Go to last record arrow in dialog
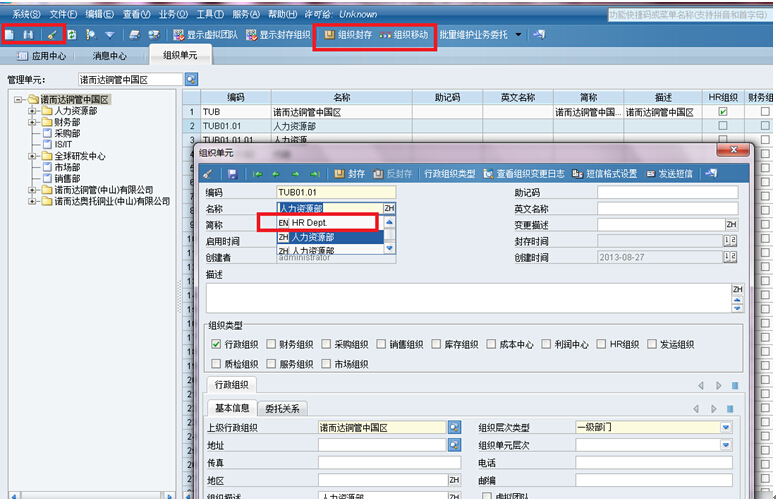The image size is (776, 499). [x=314, y=173]
